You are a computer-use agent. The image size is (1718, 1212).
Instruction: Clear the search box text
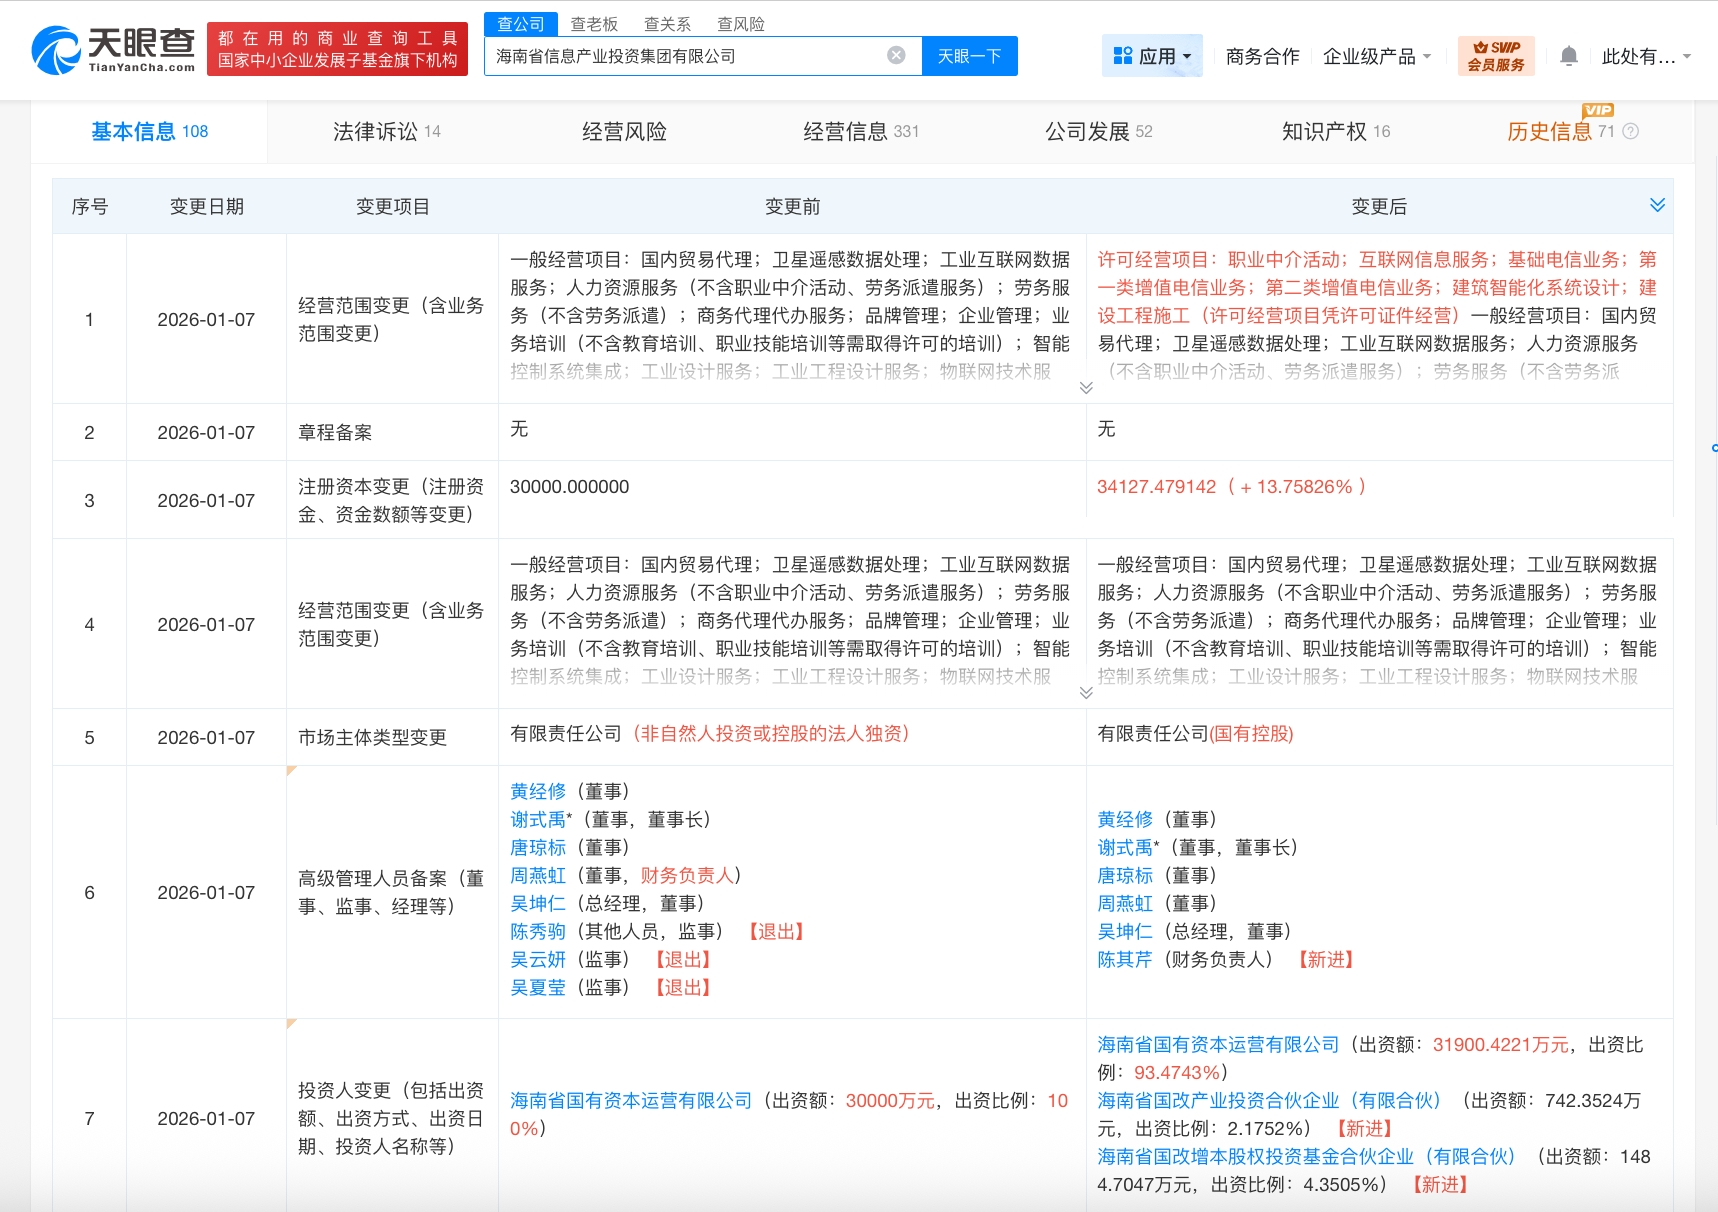pyautogui.click(x=896, y=55)
